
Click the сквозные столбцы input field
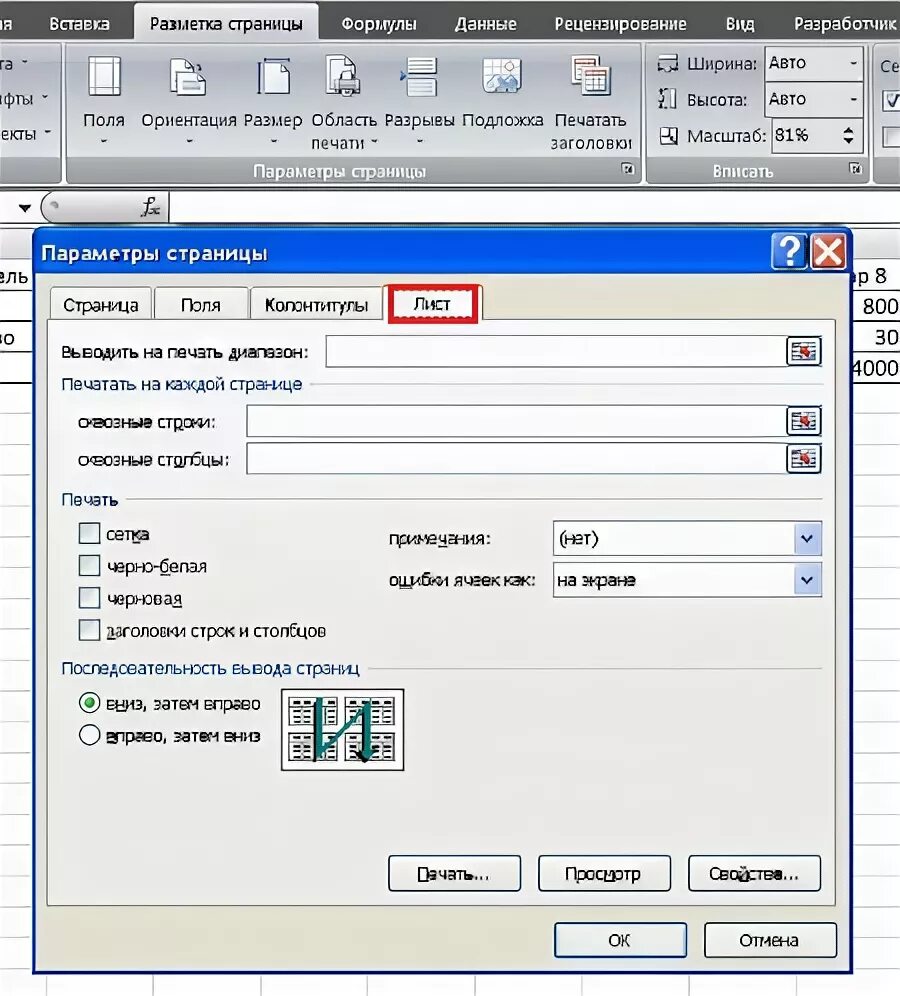coord(516,459)
